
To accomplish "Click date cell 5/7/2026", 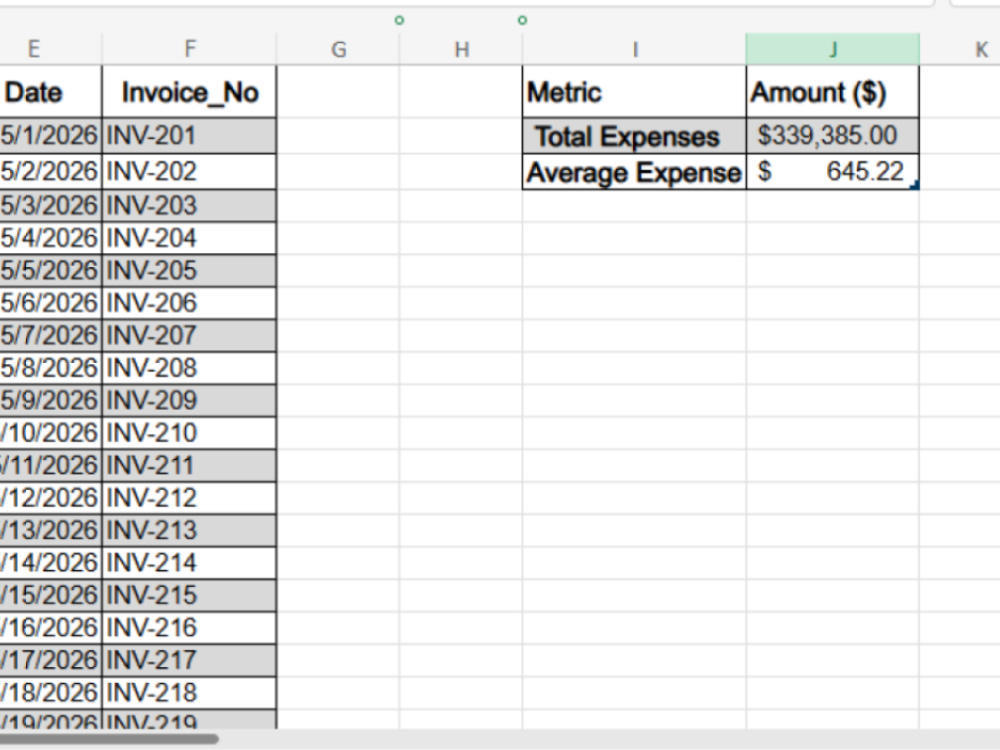I will 50,336.
